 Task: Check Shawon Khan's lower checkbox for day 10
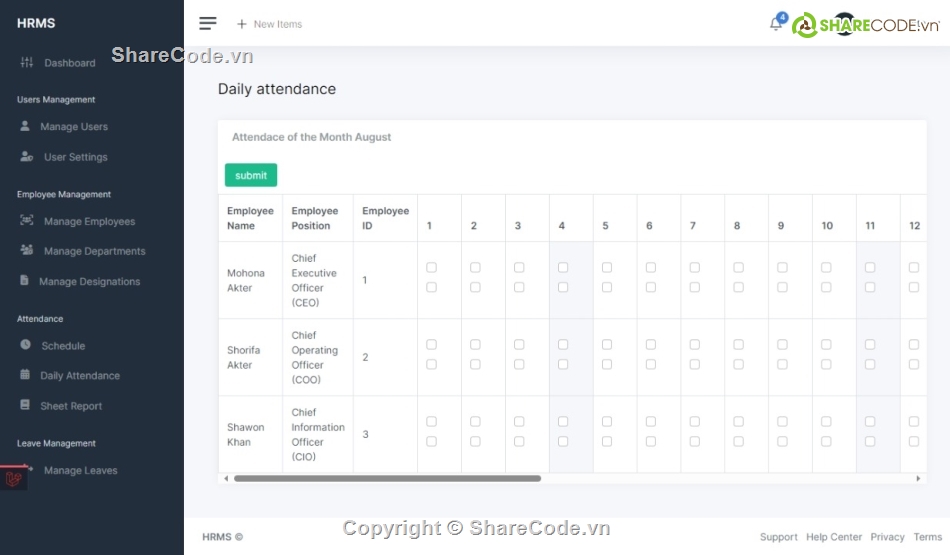coord(826,441)
